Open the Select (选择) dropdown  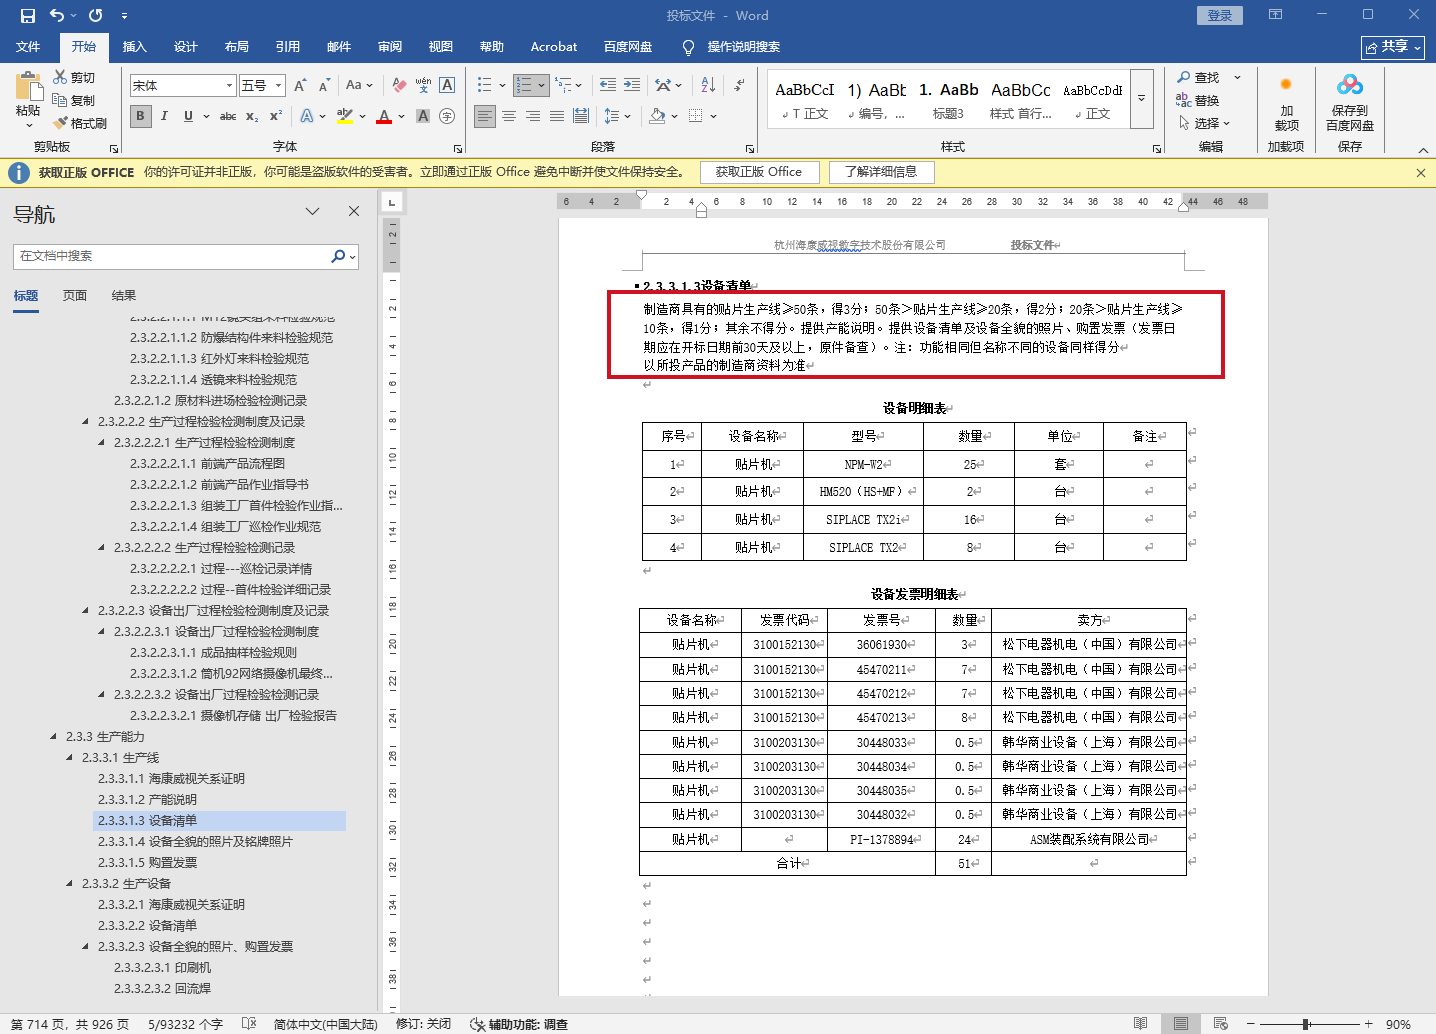(x=1204, y=123)
